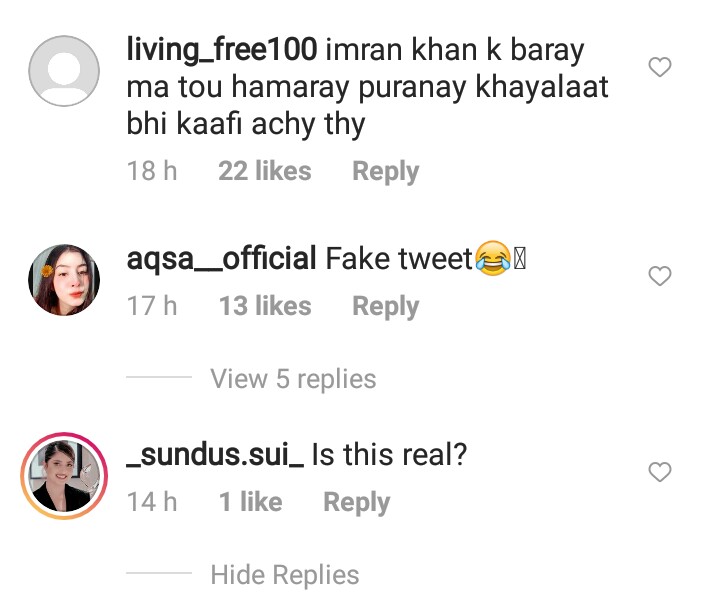The height and width of the screenshot is (605, 713).
Task: Tap heart icon on aqsa__official's comment
Action: click(x=660, y=276)
